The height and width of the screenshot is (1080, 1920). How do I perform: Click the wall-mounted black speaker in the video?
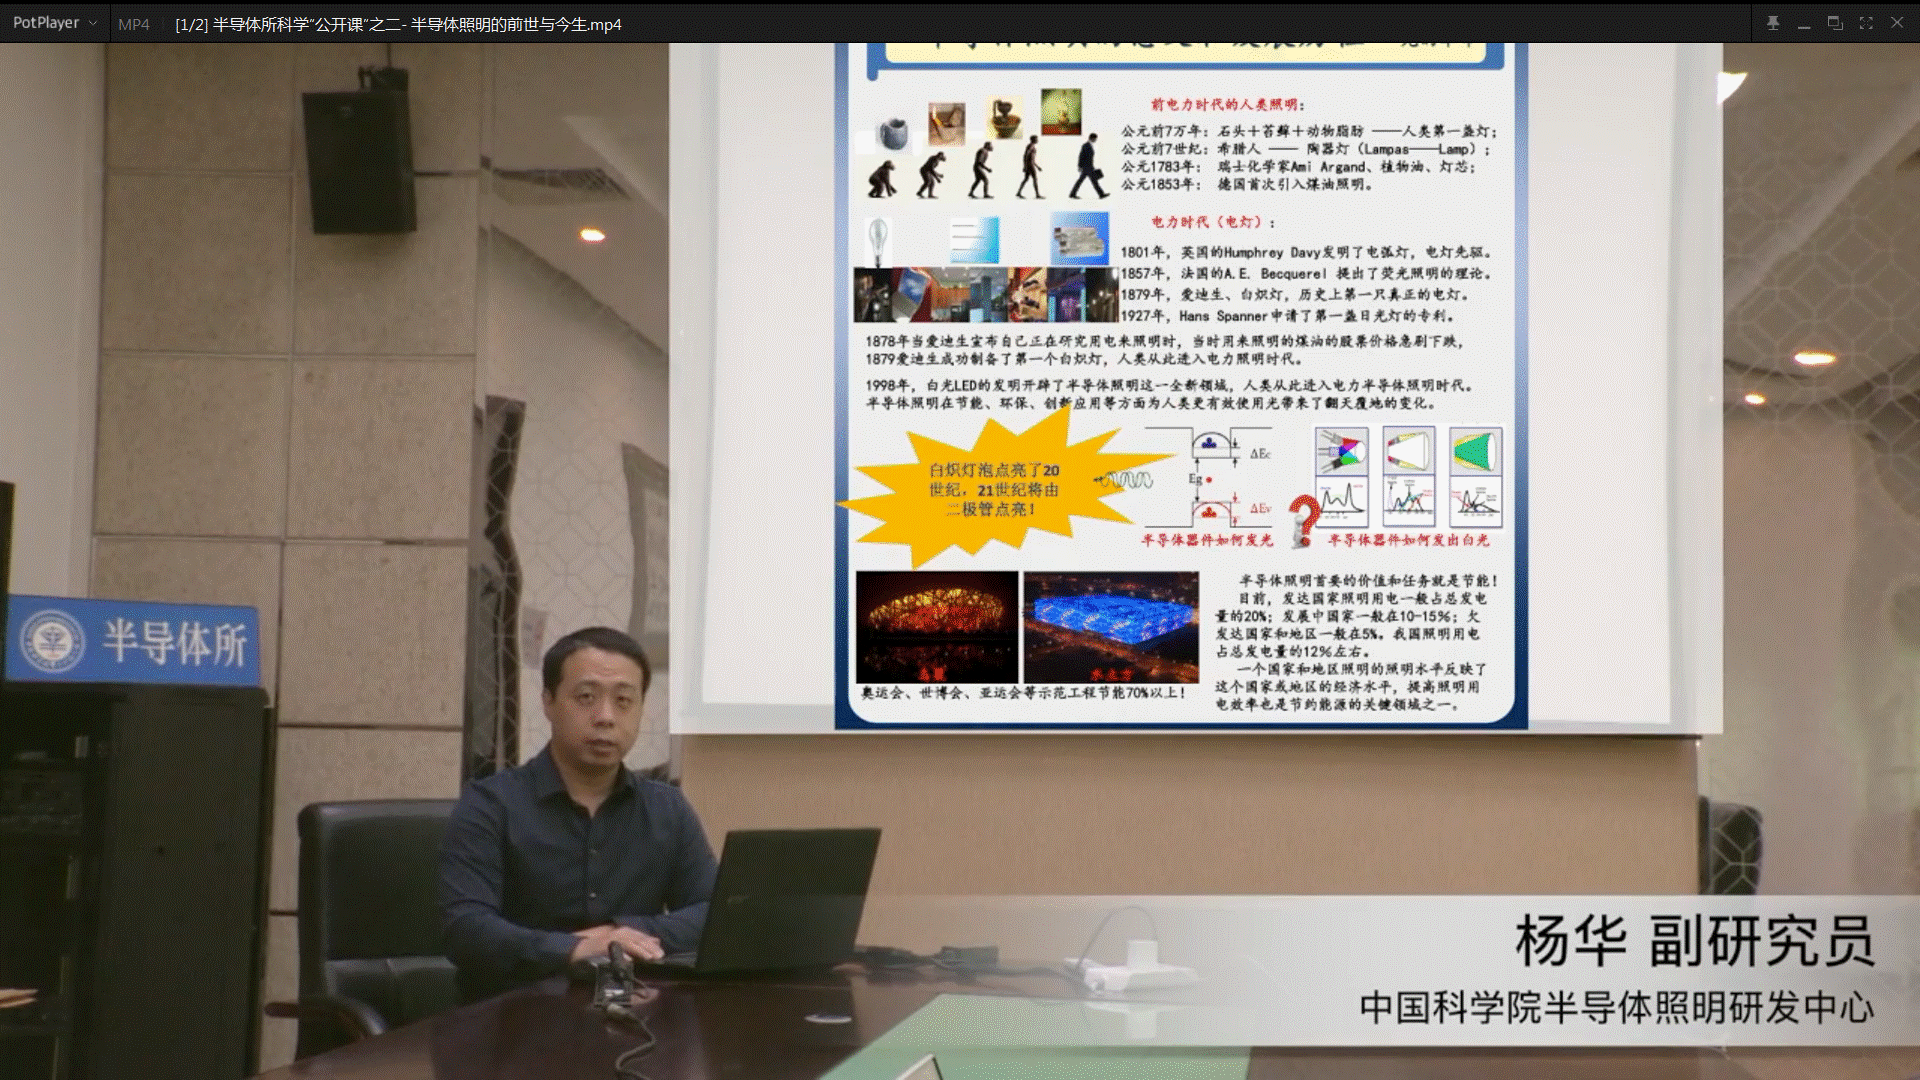coord(357,155)
